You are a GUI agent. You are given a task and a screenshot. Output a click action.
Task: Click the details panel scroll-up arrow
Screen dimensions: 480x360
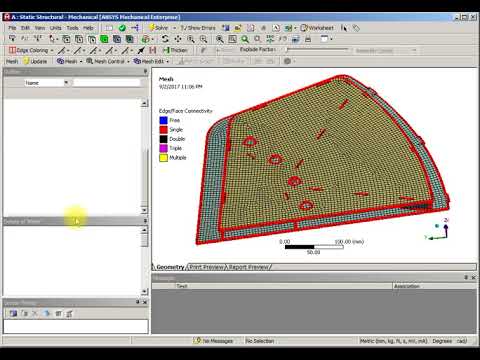144,230
